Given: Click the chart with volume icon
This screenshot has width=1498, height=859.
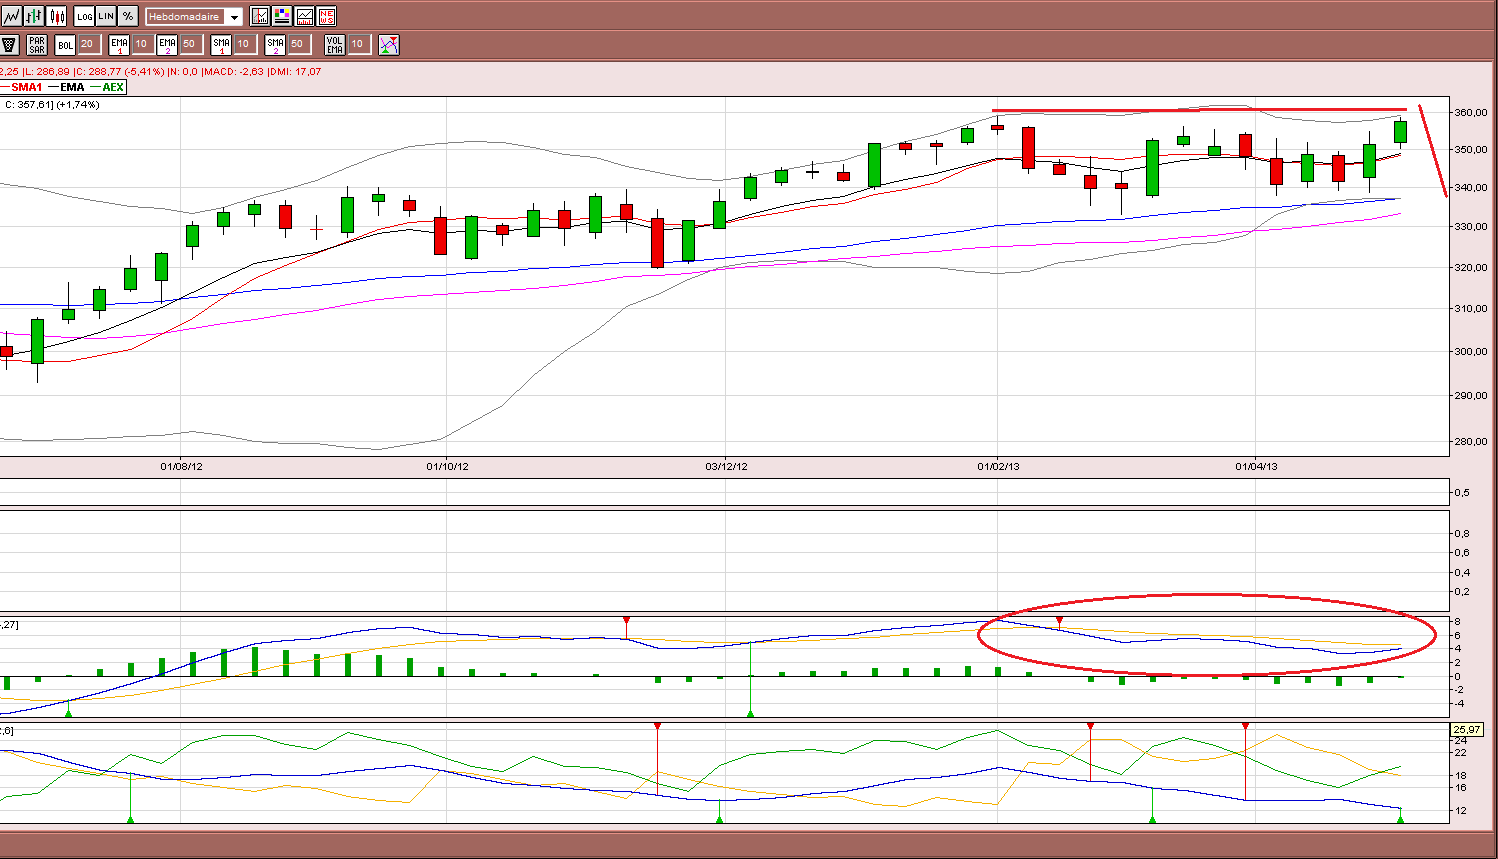Looking at the screenshot, I should click(x=304, y=16).
